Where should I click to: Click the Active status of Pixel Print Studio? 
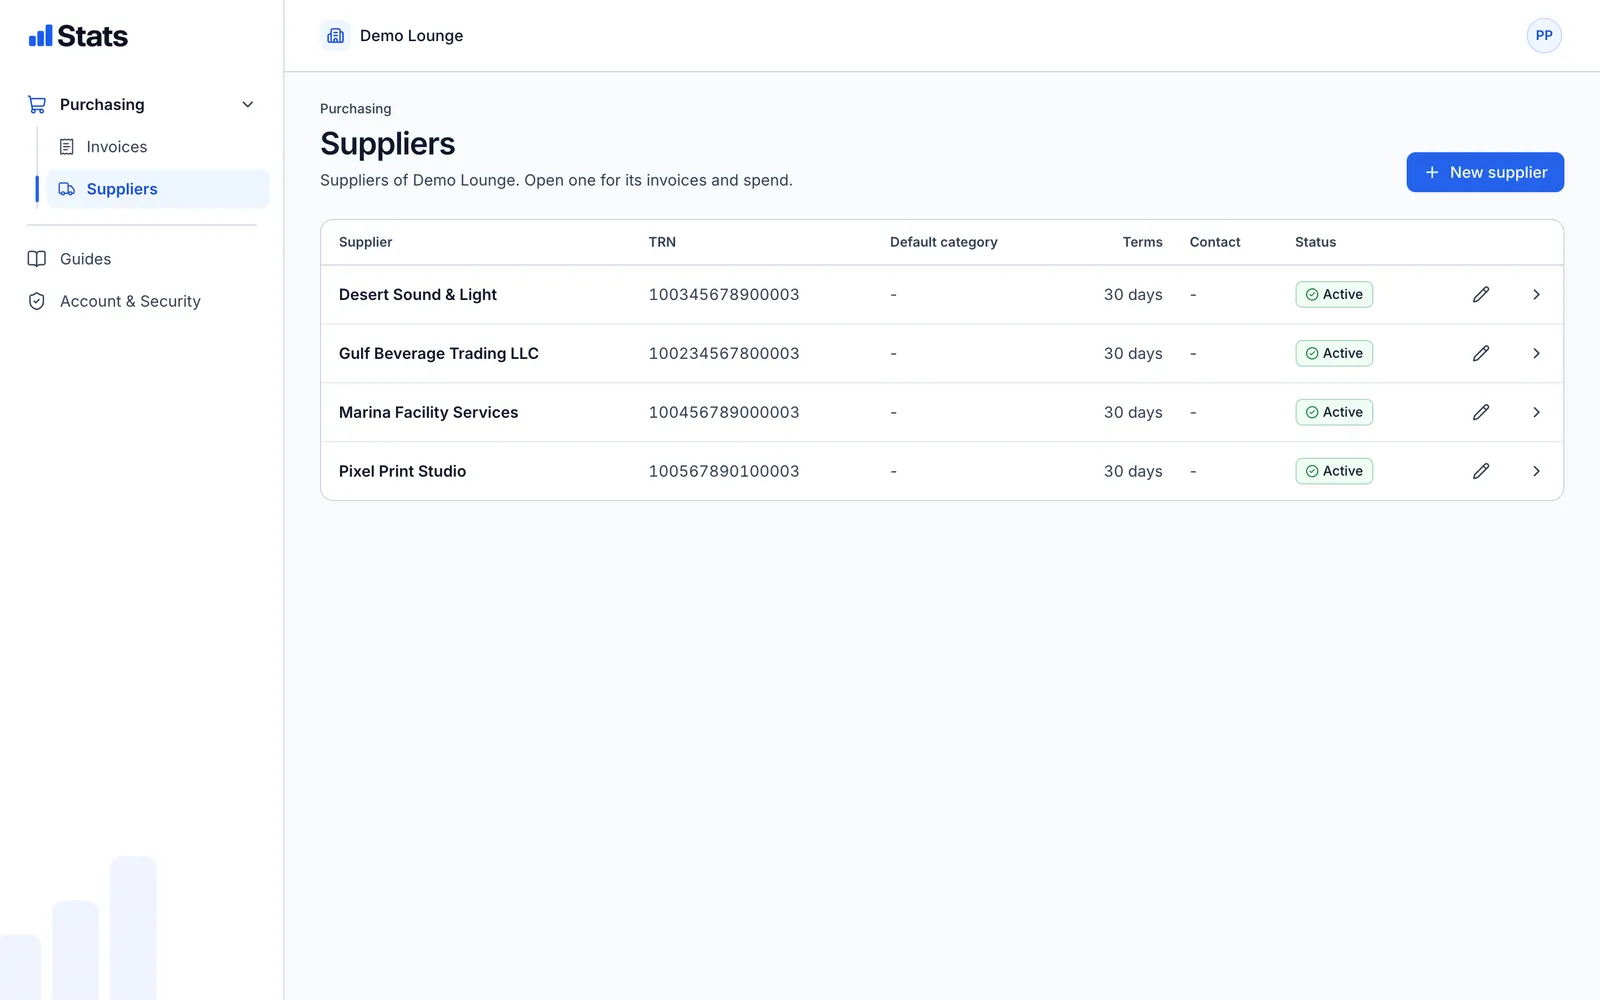pos(1334,471)
